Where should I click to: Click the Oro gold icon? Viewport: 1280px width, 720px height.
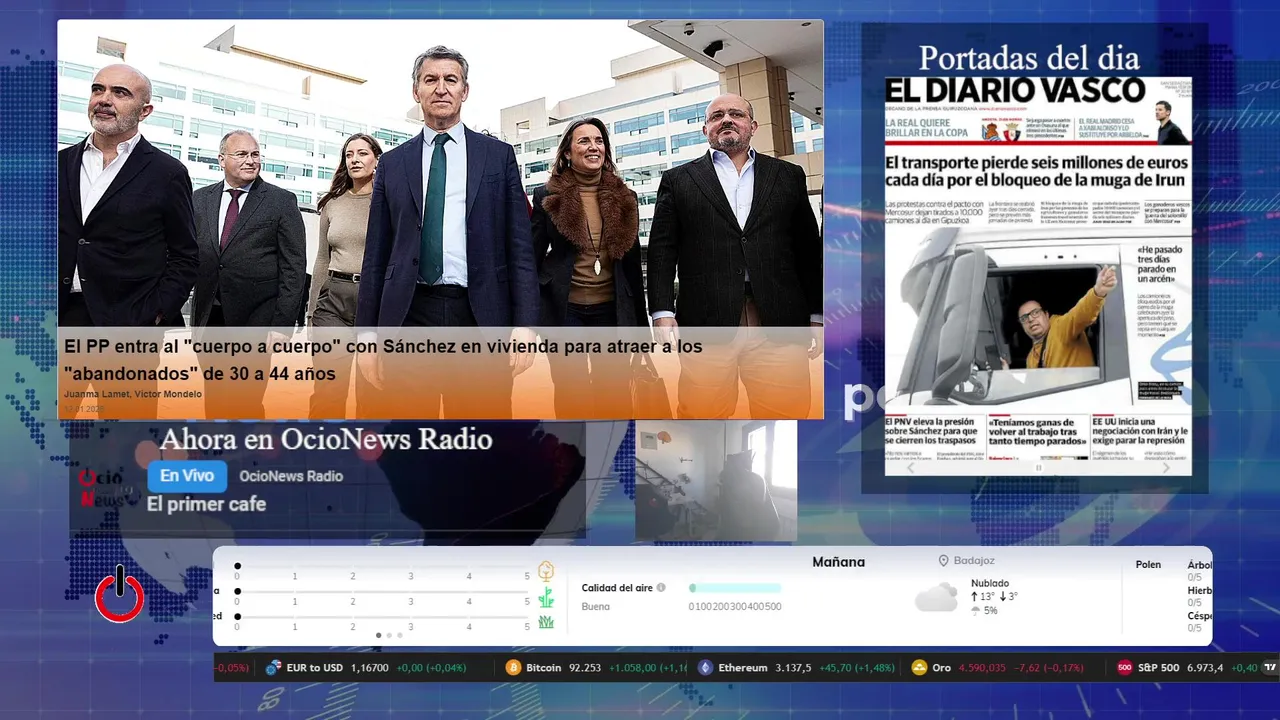pyautogui.click(x=919, y=668)
